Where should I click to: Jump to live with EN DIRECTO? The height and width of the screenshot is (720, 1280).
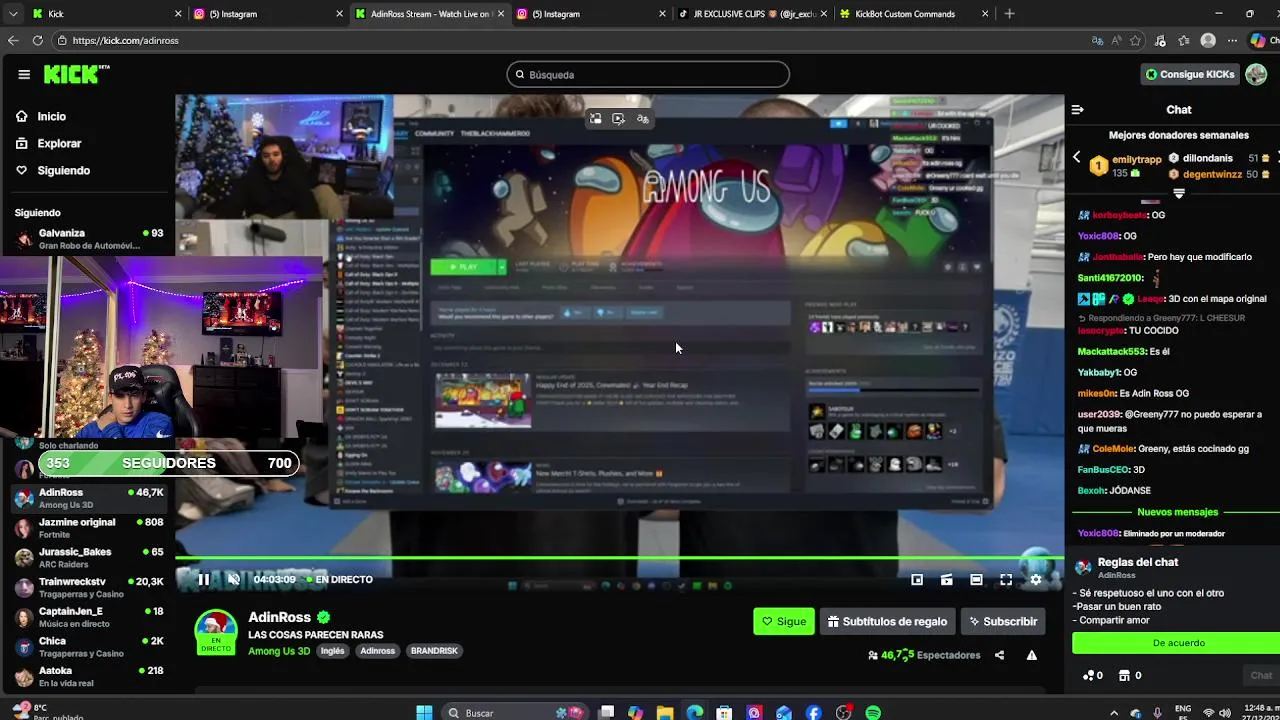pyautogui.click(x=339, y=579)
